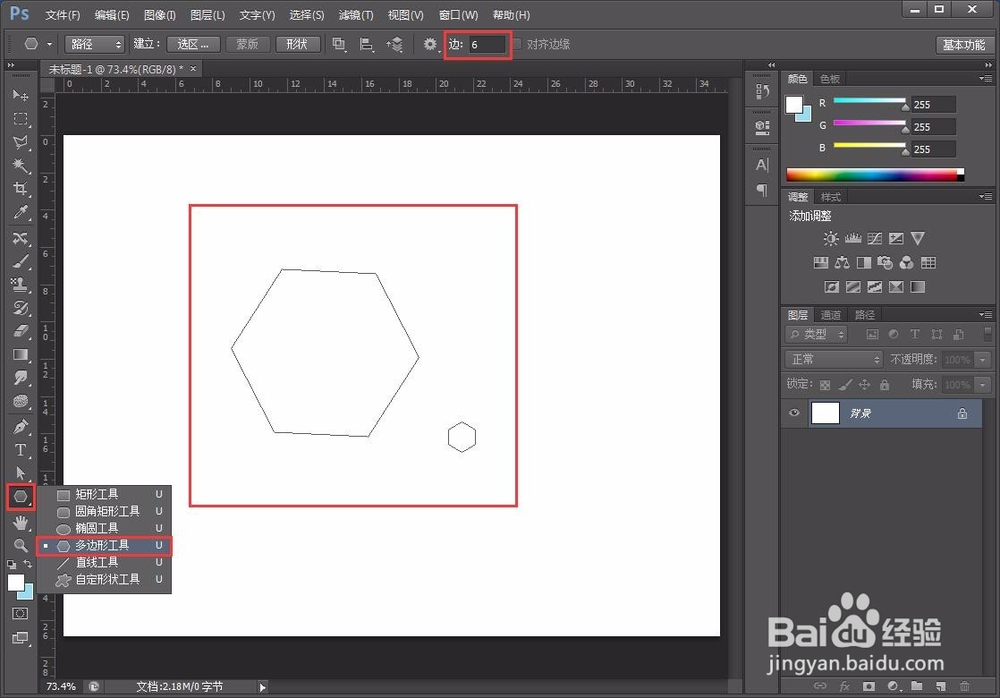Select the Zoom tool

pyautogui.click(x=20, y=546)
